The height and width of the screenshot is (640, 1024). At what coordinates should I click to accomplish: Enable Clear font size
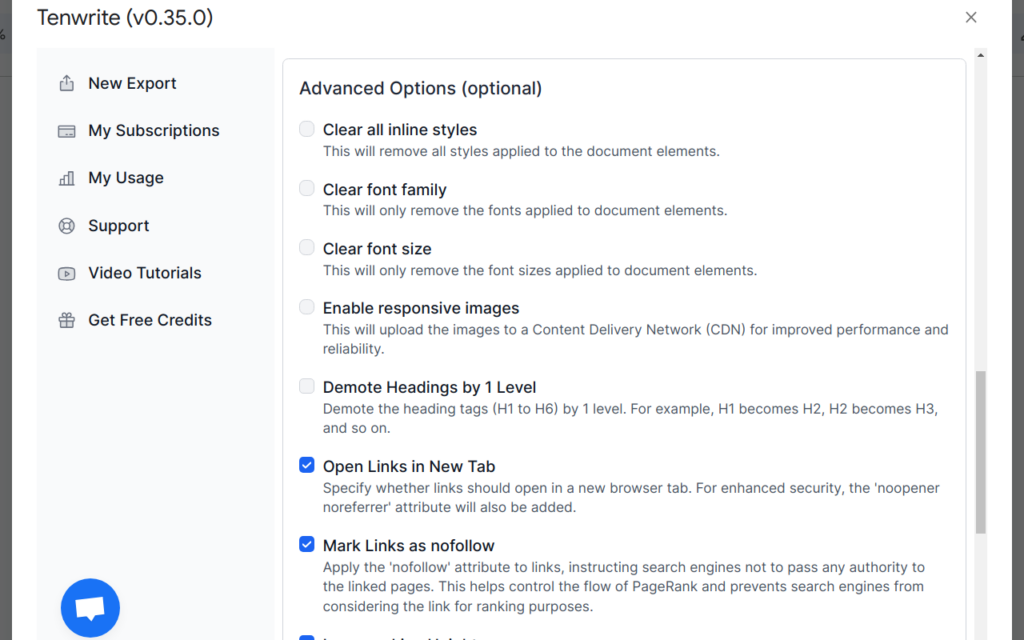tap(306, 246)
